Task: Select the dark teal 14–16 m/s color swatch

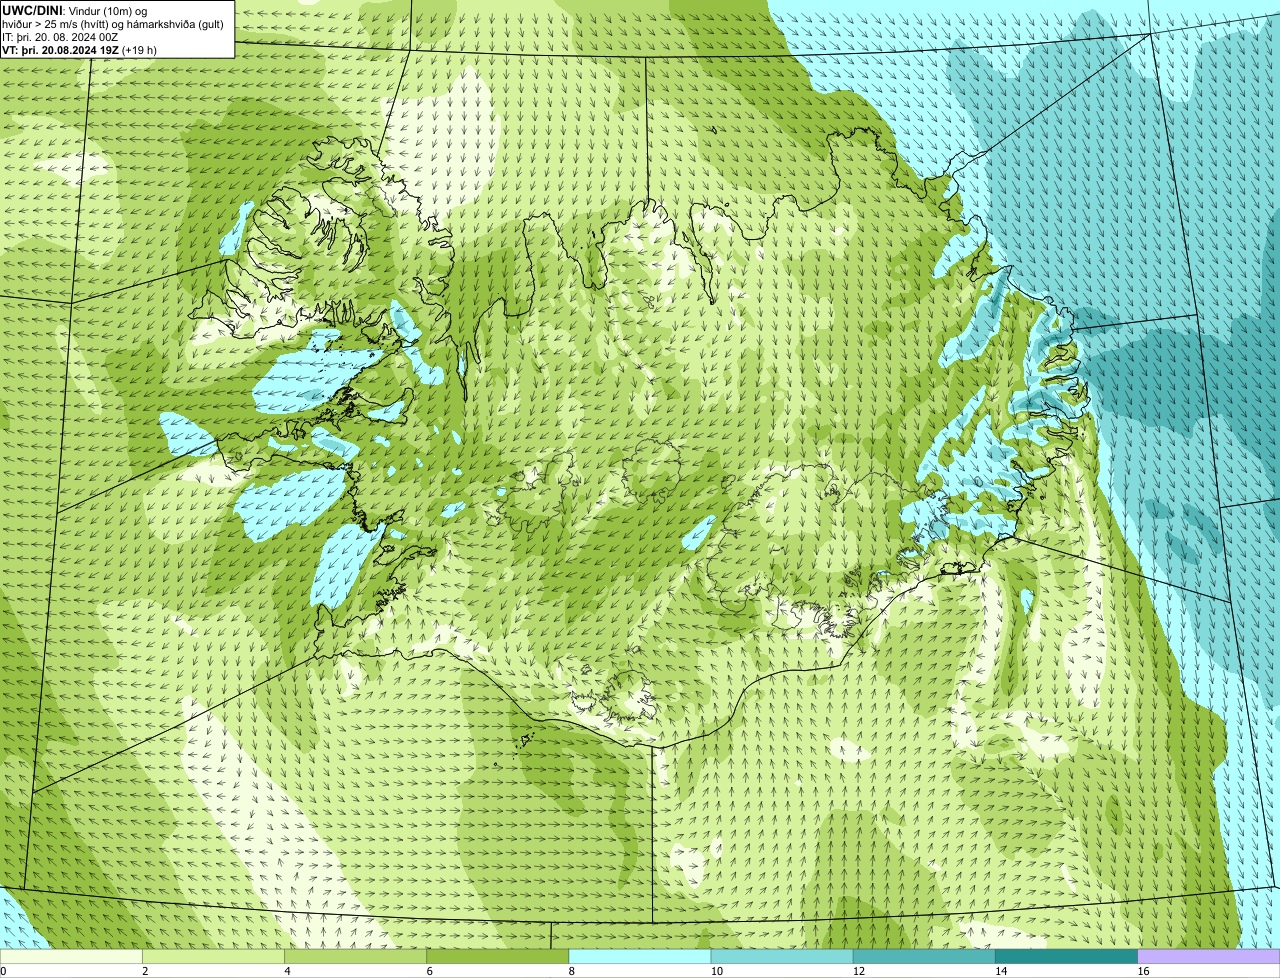Action: tap(1066, 957)
